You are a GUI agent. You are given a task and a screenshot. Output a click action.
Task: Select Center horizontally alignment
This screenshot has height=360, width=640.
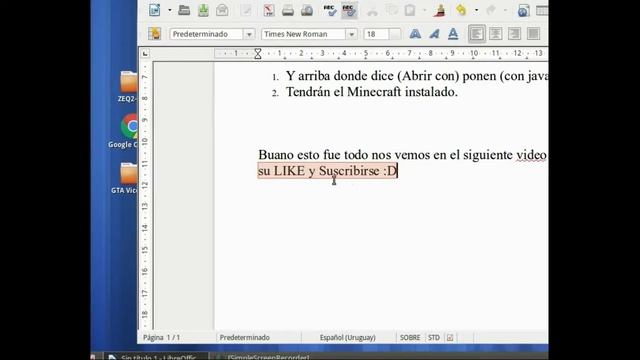click(x=496, y=34)
